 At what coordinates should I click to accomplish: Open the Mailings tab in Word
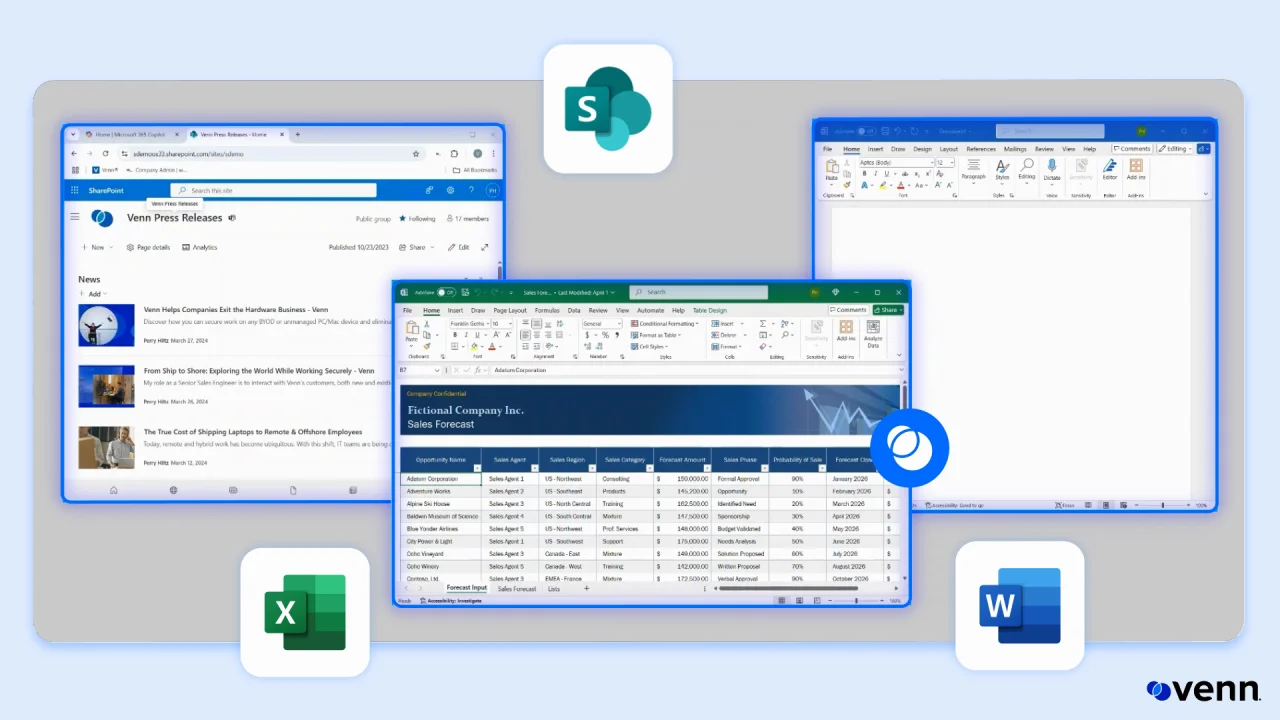tap(1015, 149)
